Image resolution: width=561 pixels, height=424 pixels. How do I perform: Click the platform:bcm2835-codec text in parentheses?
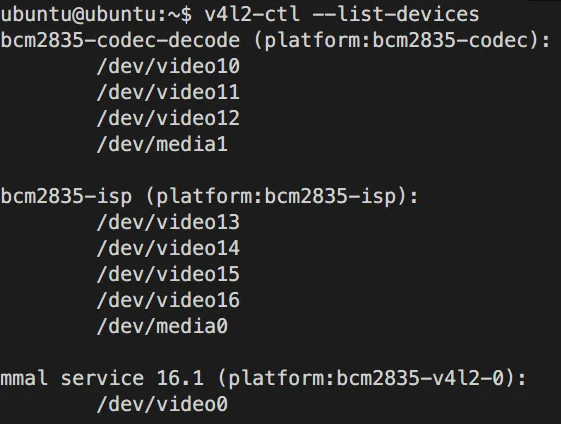tap(396, 40)
